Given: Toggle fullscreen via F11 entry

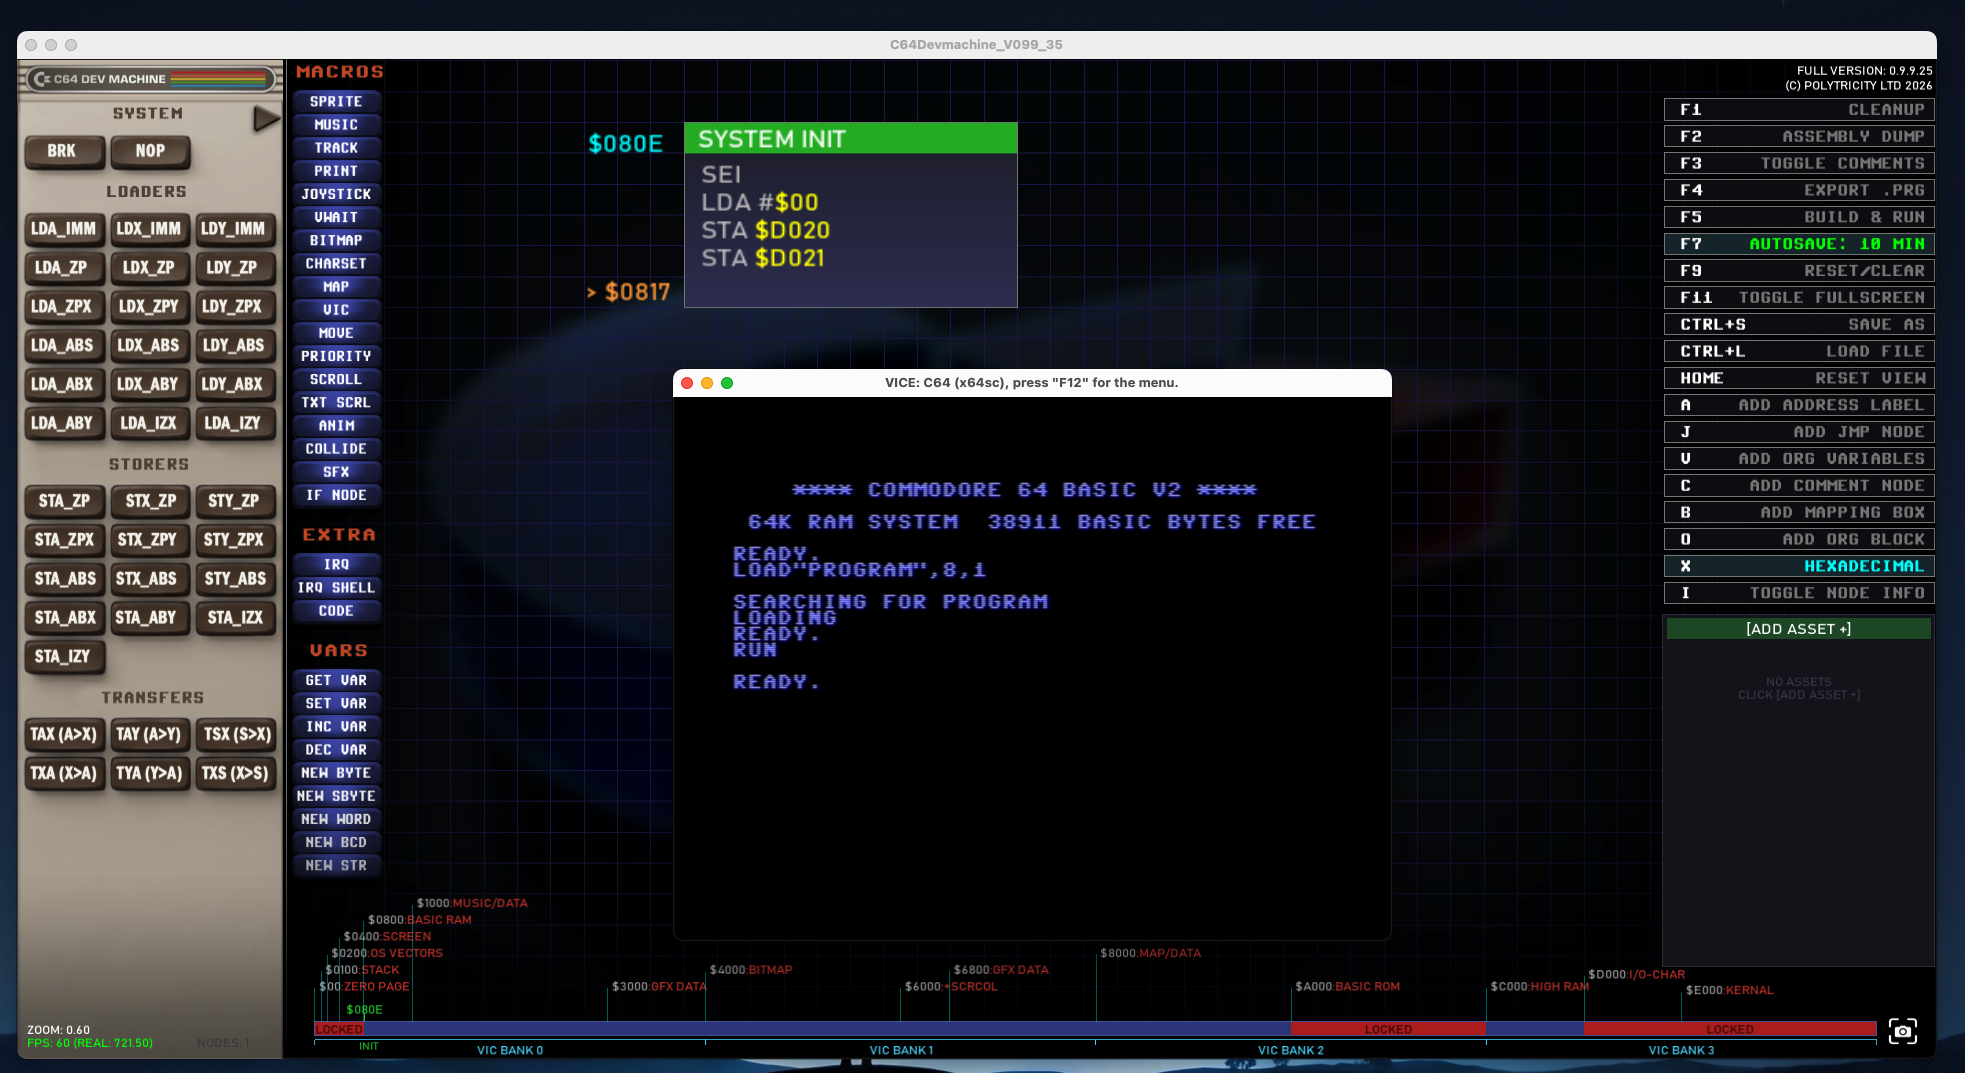Looking at the screenshot, I should (x=1799, y=298).
